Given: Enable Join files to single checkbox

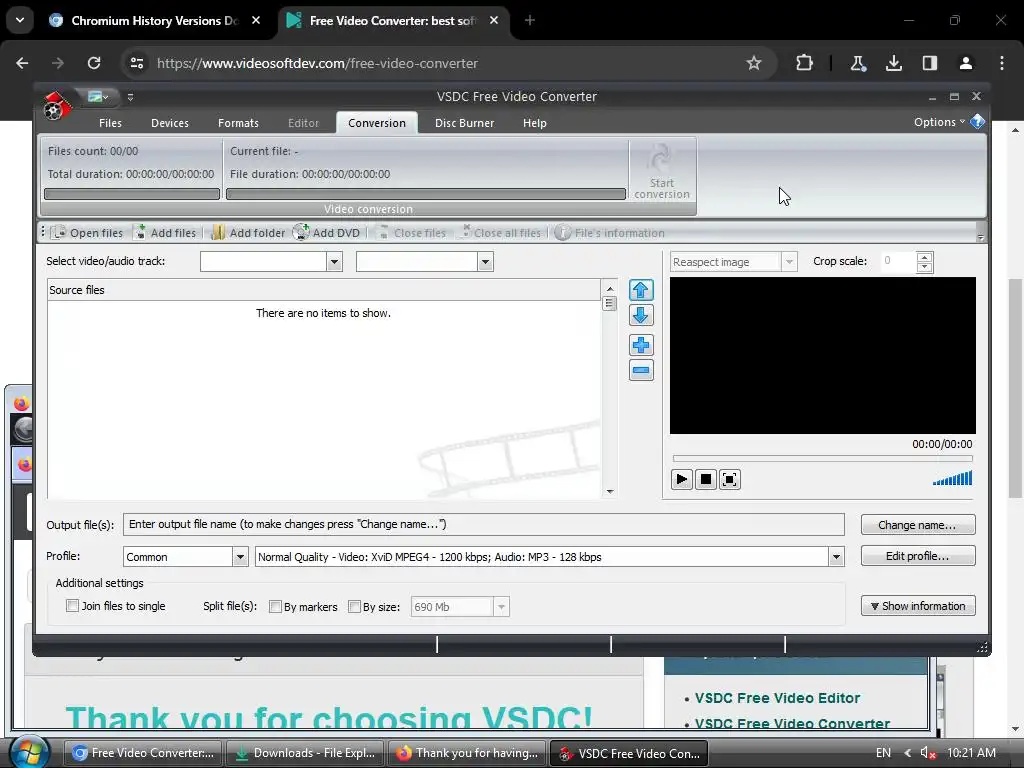Looking at the screenshot, I should pos(72,606).
